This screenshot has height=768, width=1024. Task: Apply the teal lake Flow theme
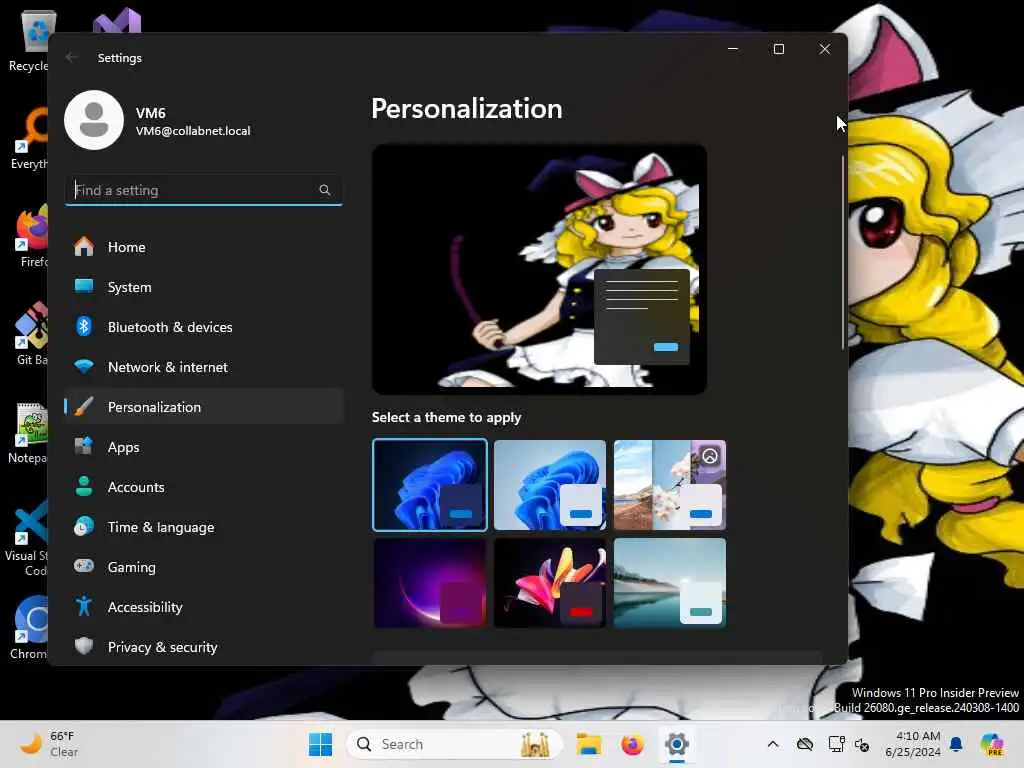(670, 583)
